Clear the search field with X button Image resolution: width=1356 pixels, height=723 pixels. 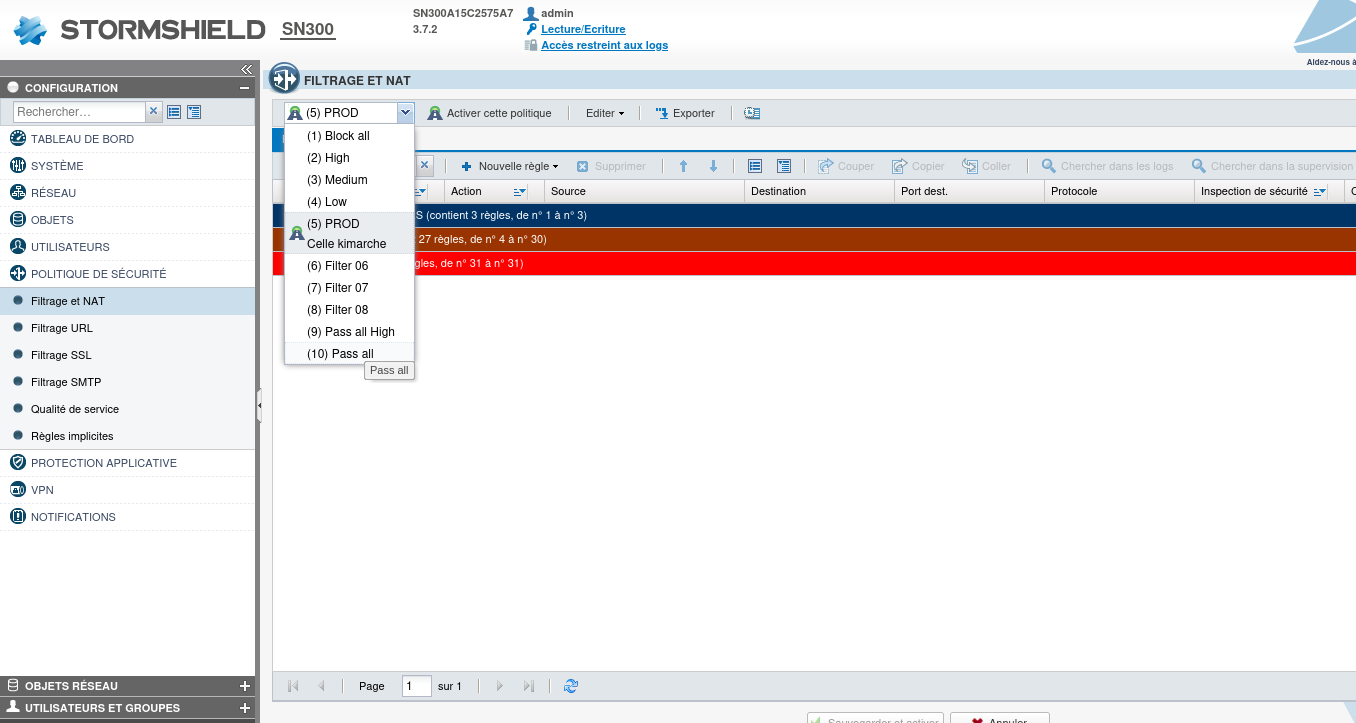tap(154, 112)
